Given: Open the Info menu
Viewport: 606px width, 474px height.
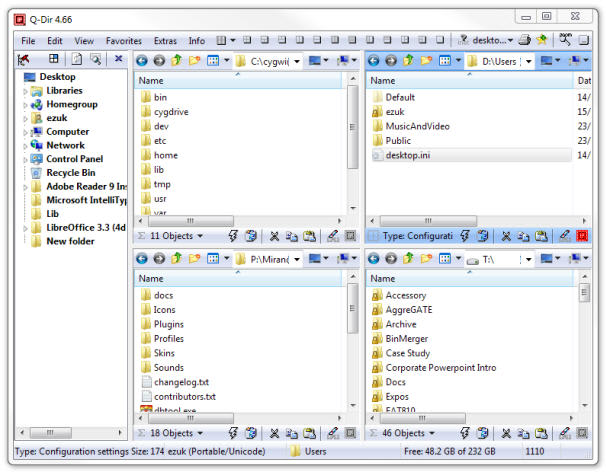Looking at the screenshot, I should (x=197, y=41).
